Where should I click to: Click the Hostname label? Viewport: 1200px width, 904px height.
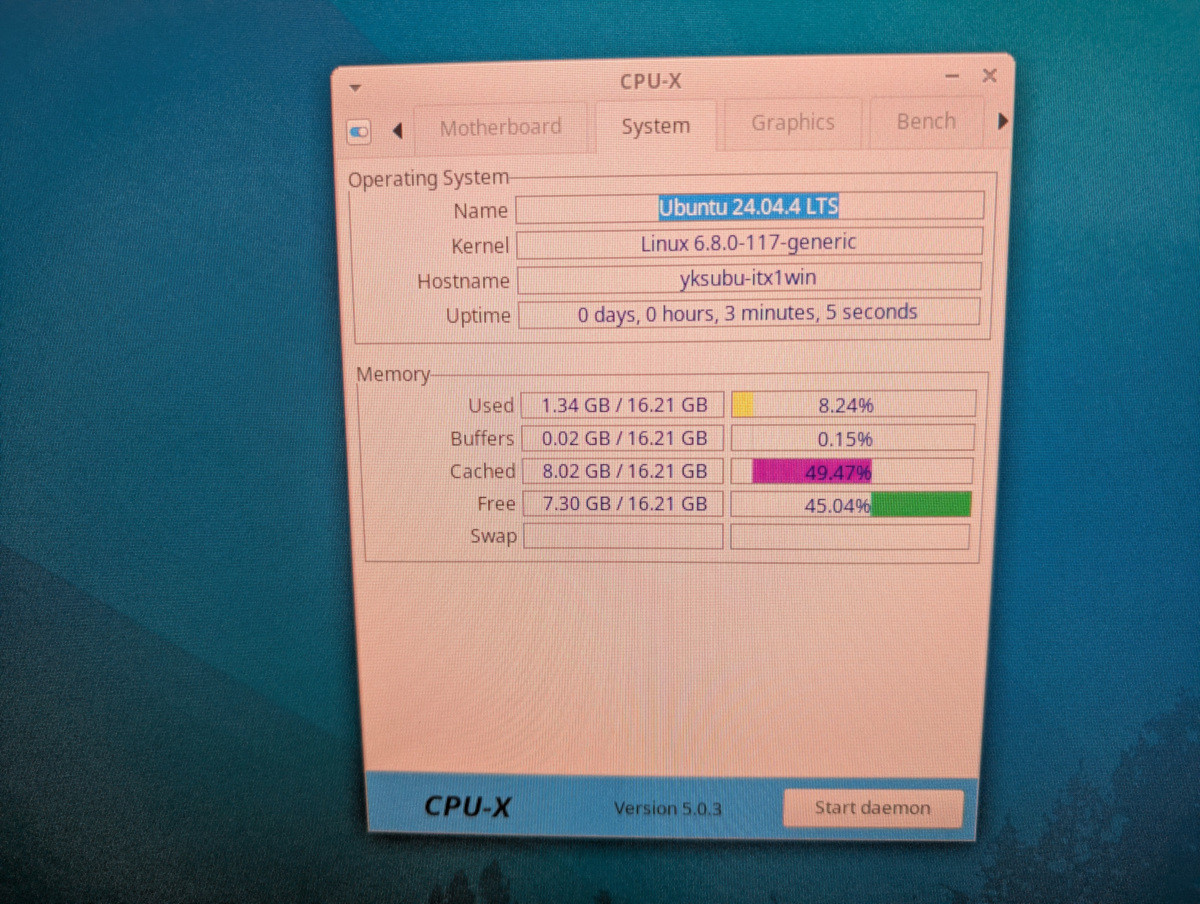tap(463, 281)
